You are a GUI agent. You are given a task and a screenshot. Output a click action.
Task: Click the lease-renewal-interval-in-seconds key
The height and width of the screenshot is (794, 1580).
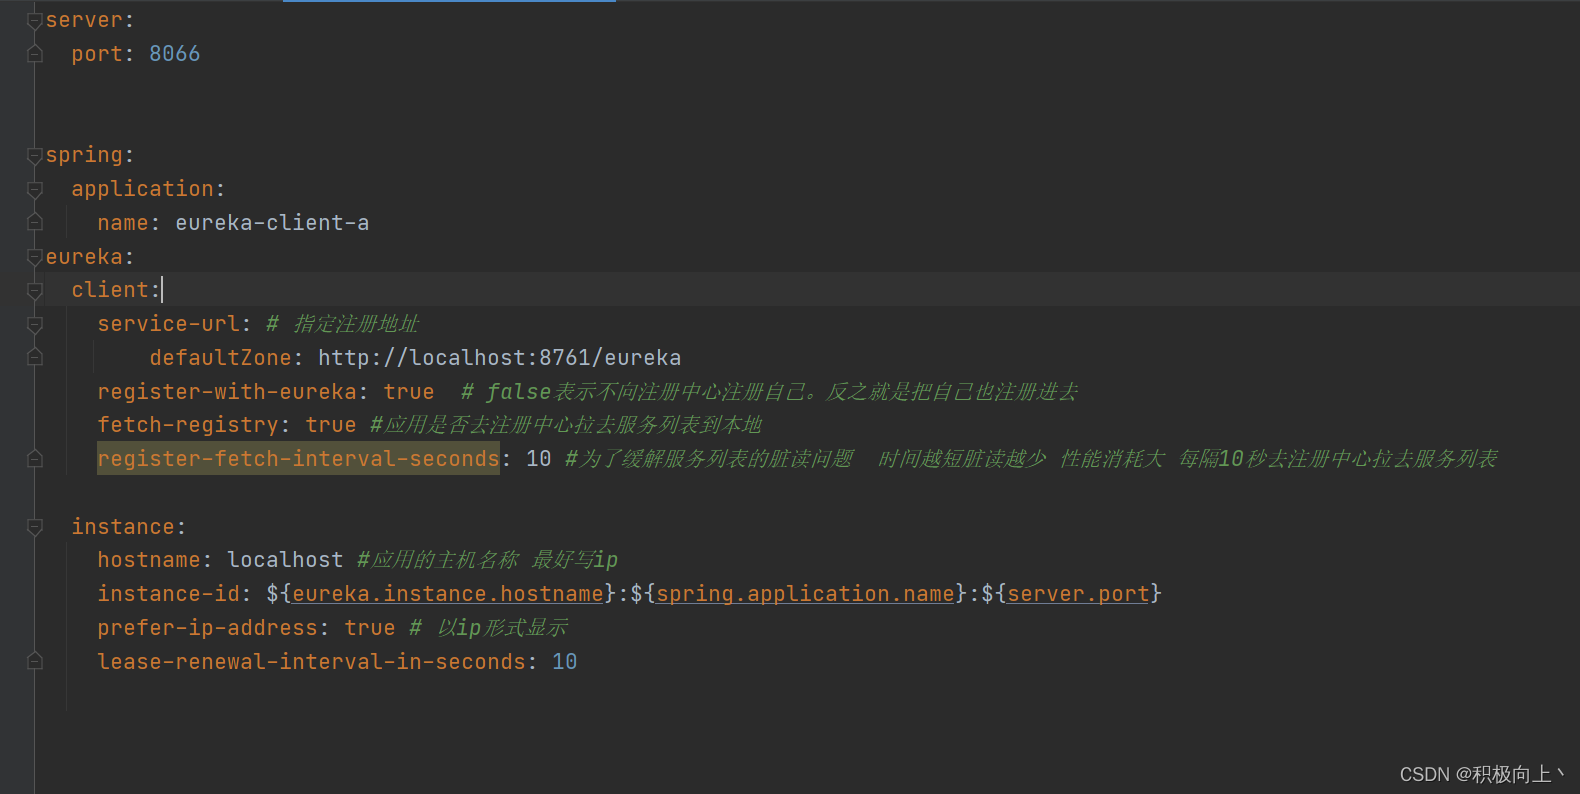click(311, 662)
